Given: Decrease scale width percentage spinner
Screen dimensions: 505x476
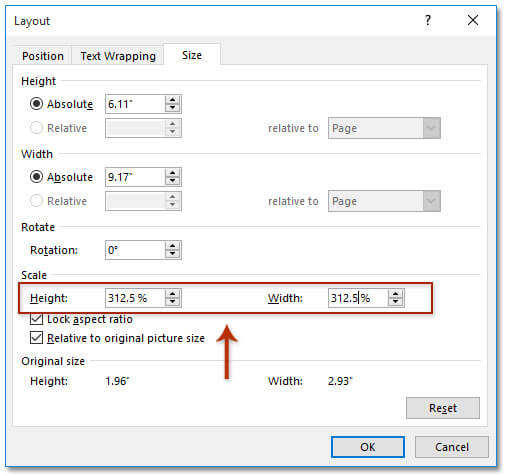Looking at the screenshot, I should [395, 302].
